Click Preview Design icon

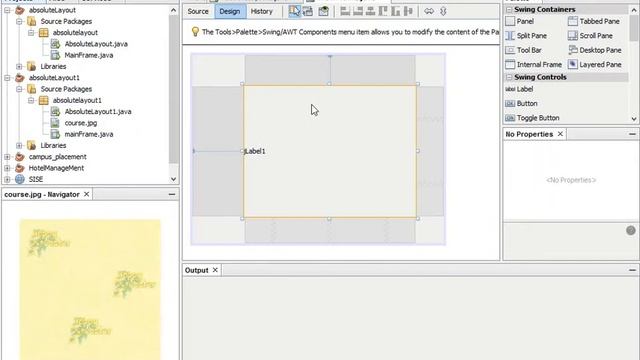[323, 11]
